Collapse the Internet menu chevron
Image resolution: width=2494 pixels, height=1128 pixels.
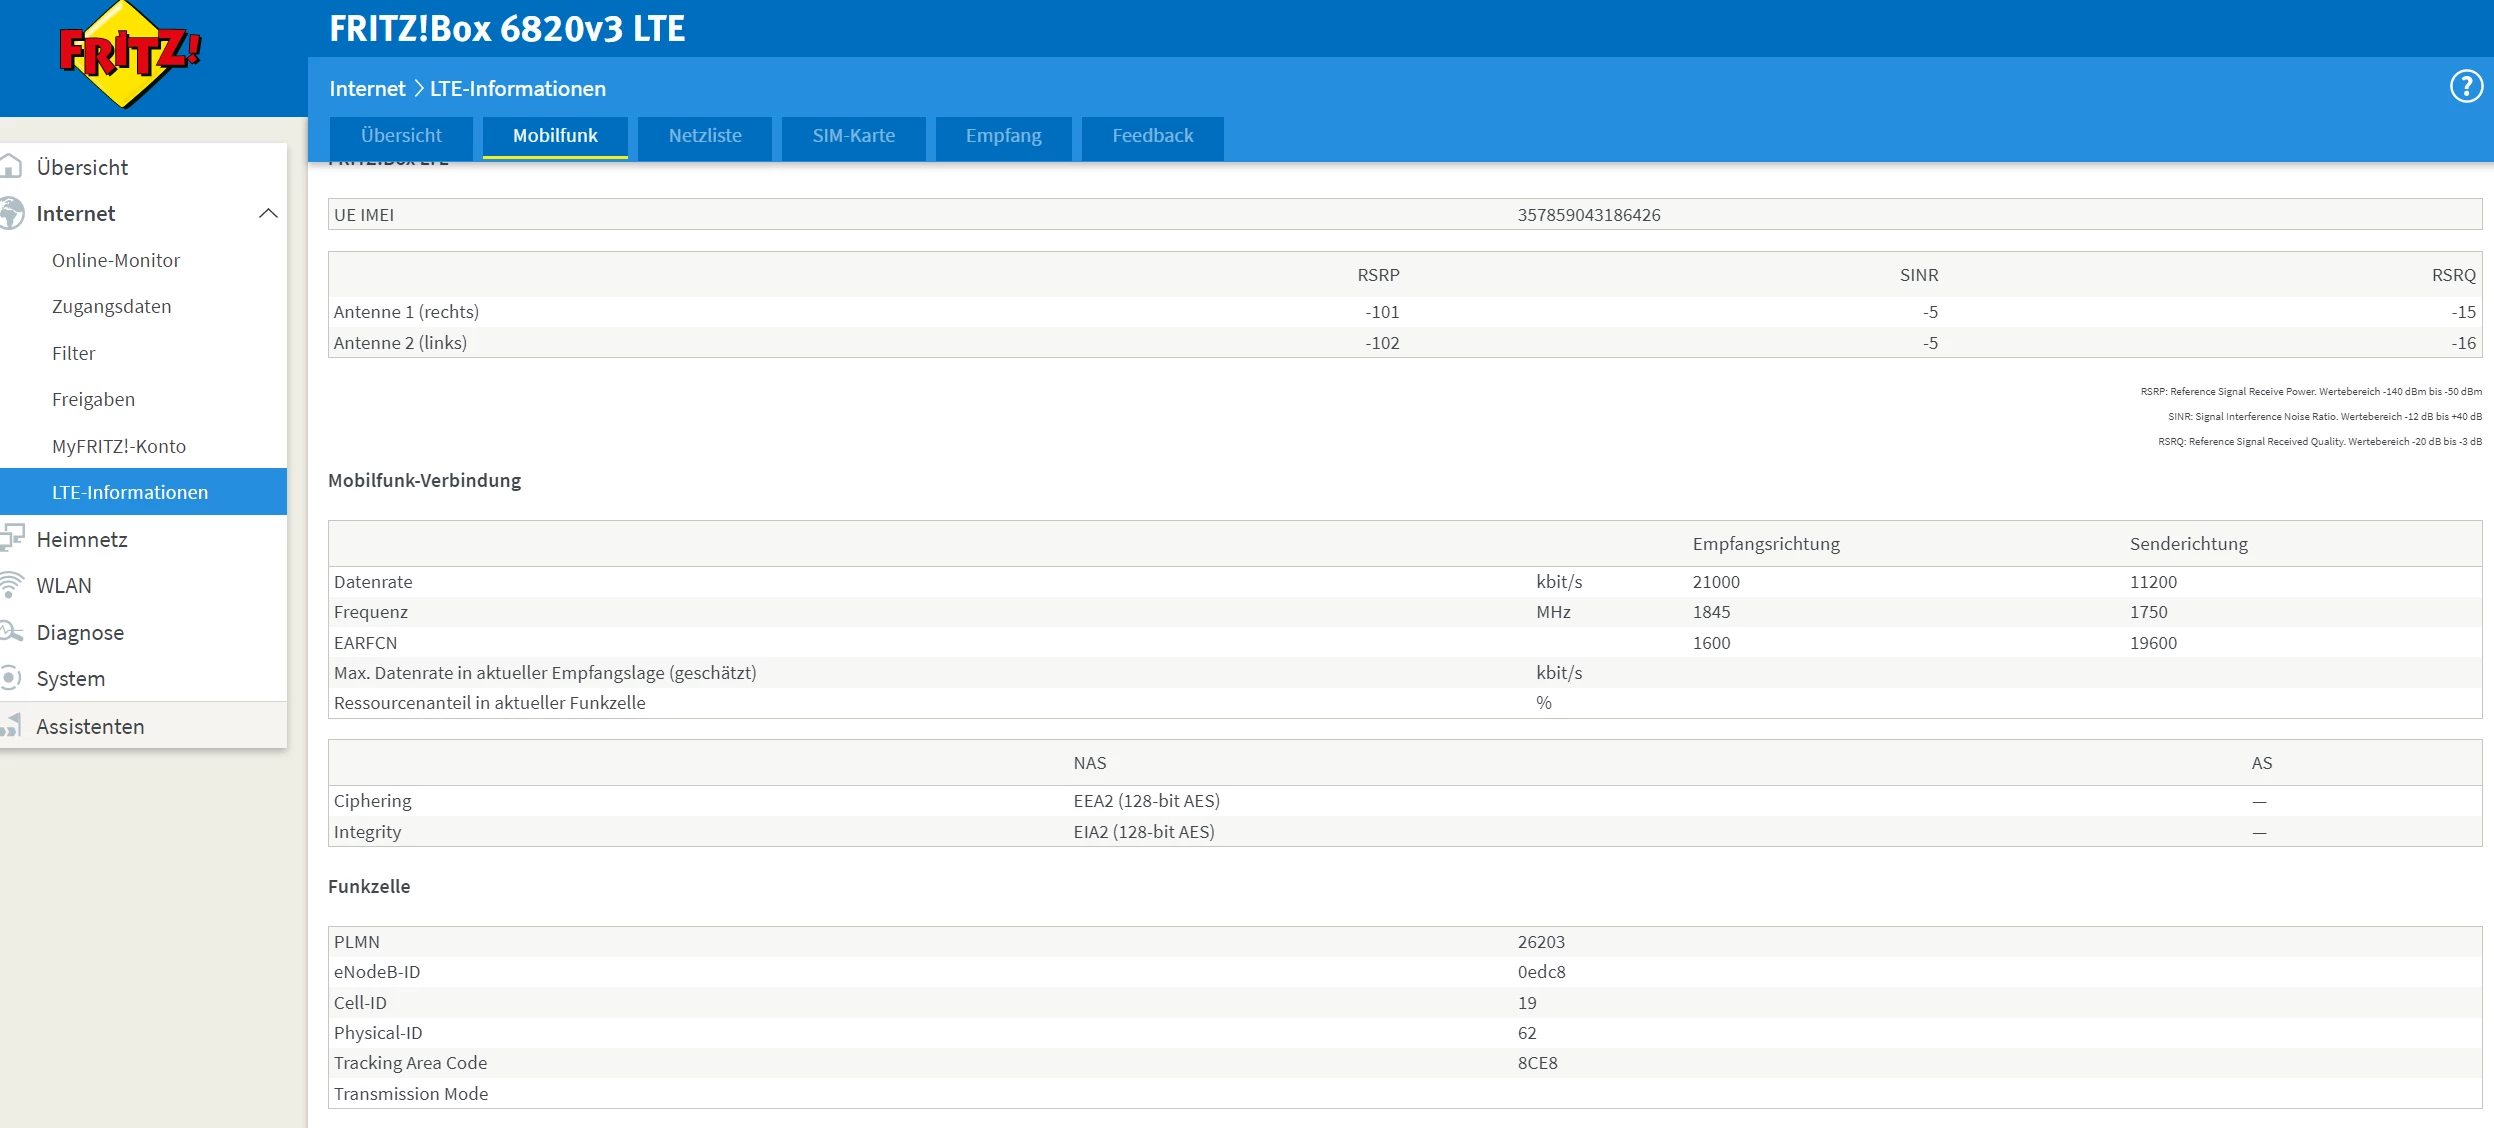(268, 213)
